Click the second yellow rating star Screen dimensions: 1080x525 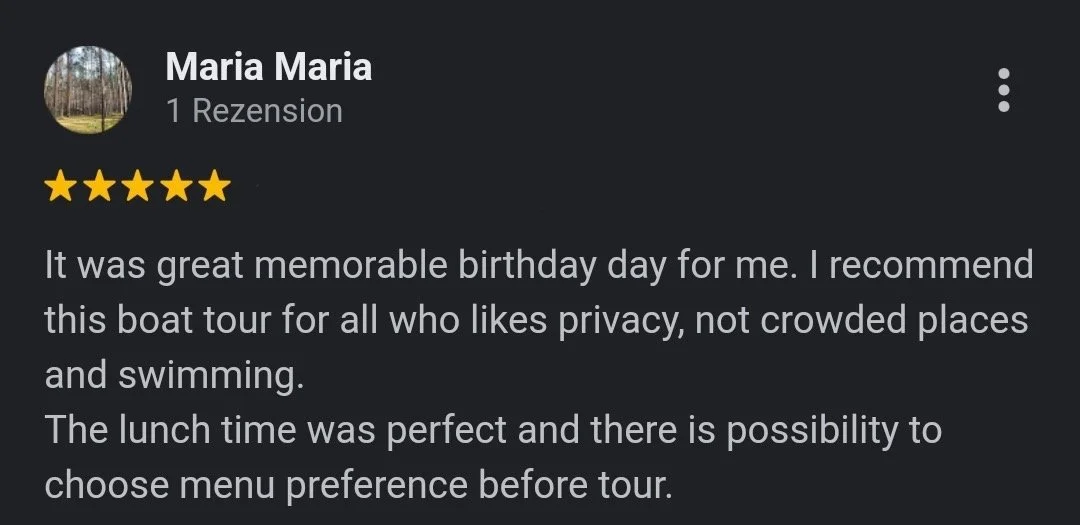point(100,186)
